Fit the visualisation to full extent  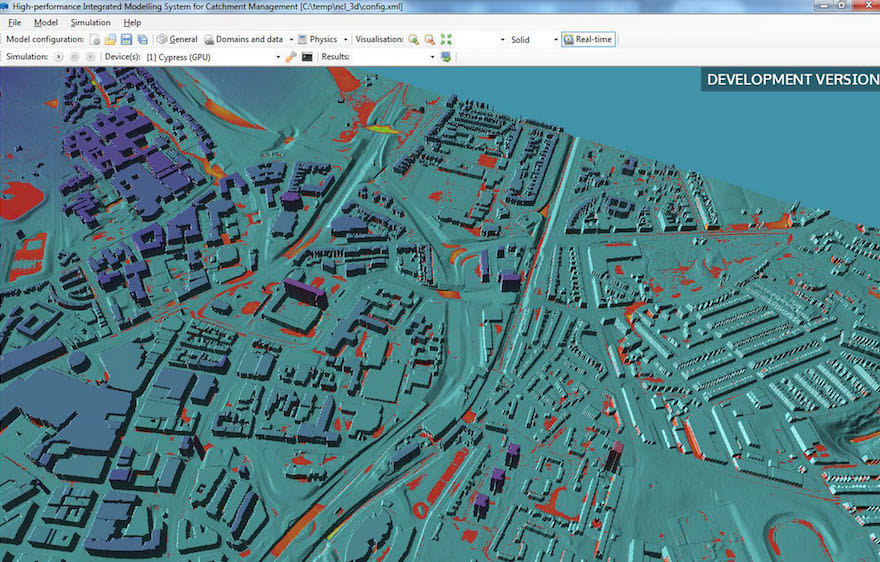(x=446, y=40)
